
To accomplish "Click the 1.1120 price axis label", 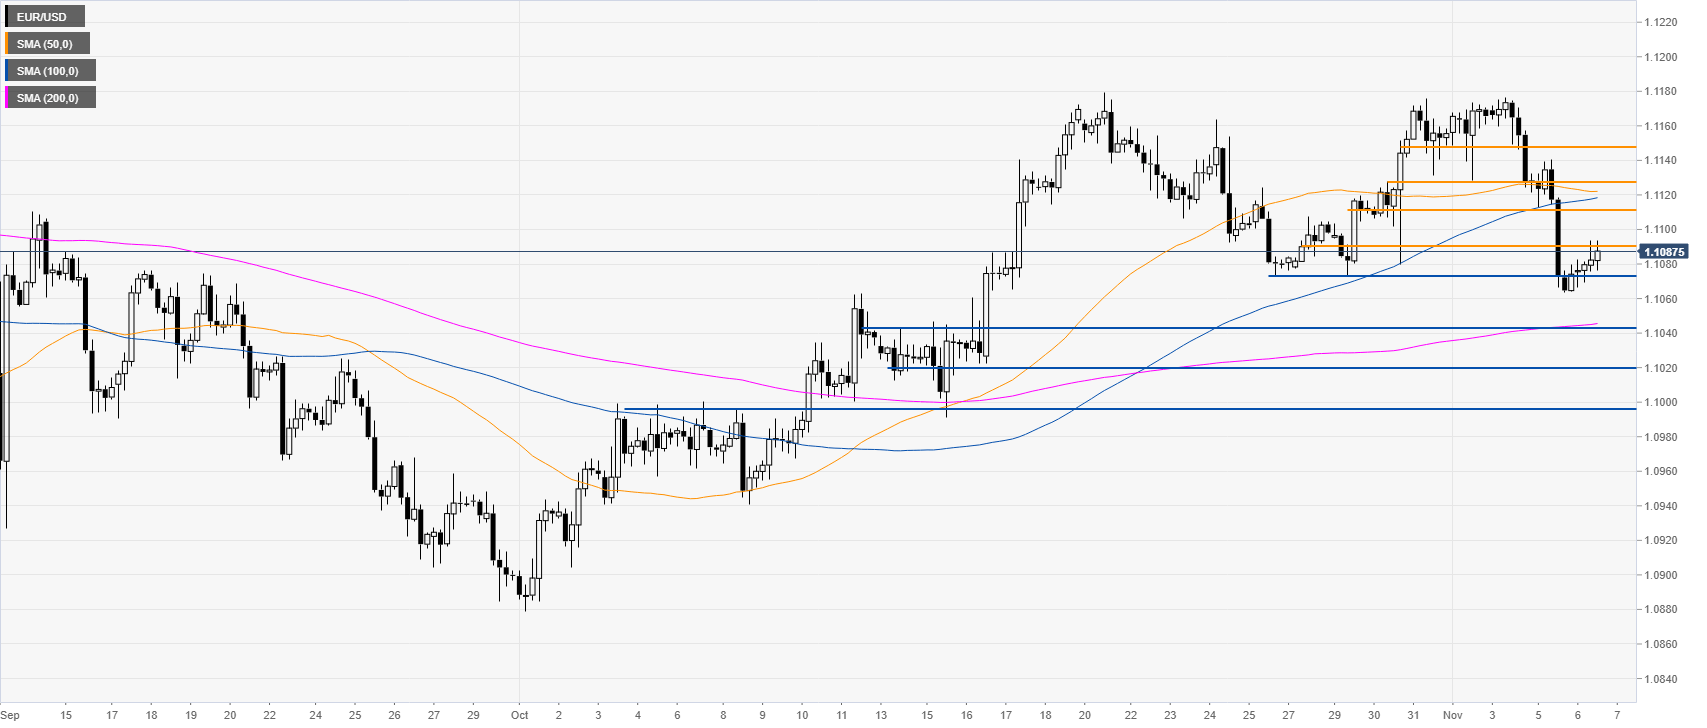I will pyautogui.click(x=1660, y=196).
